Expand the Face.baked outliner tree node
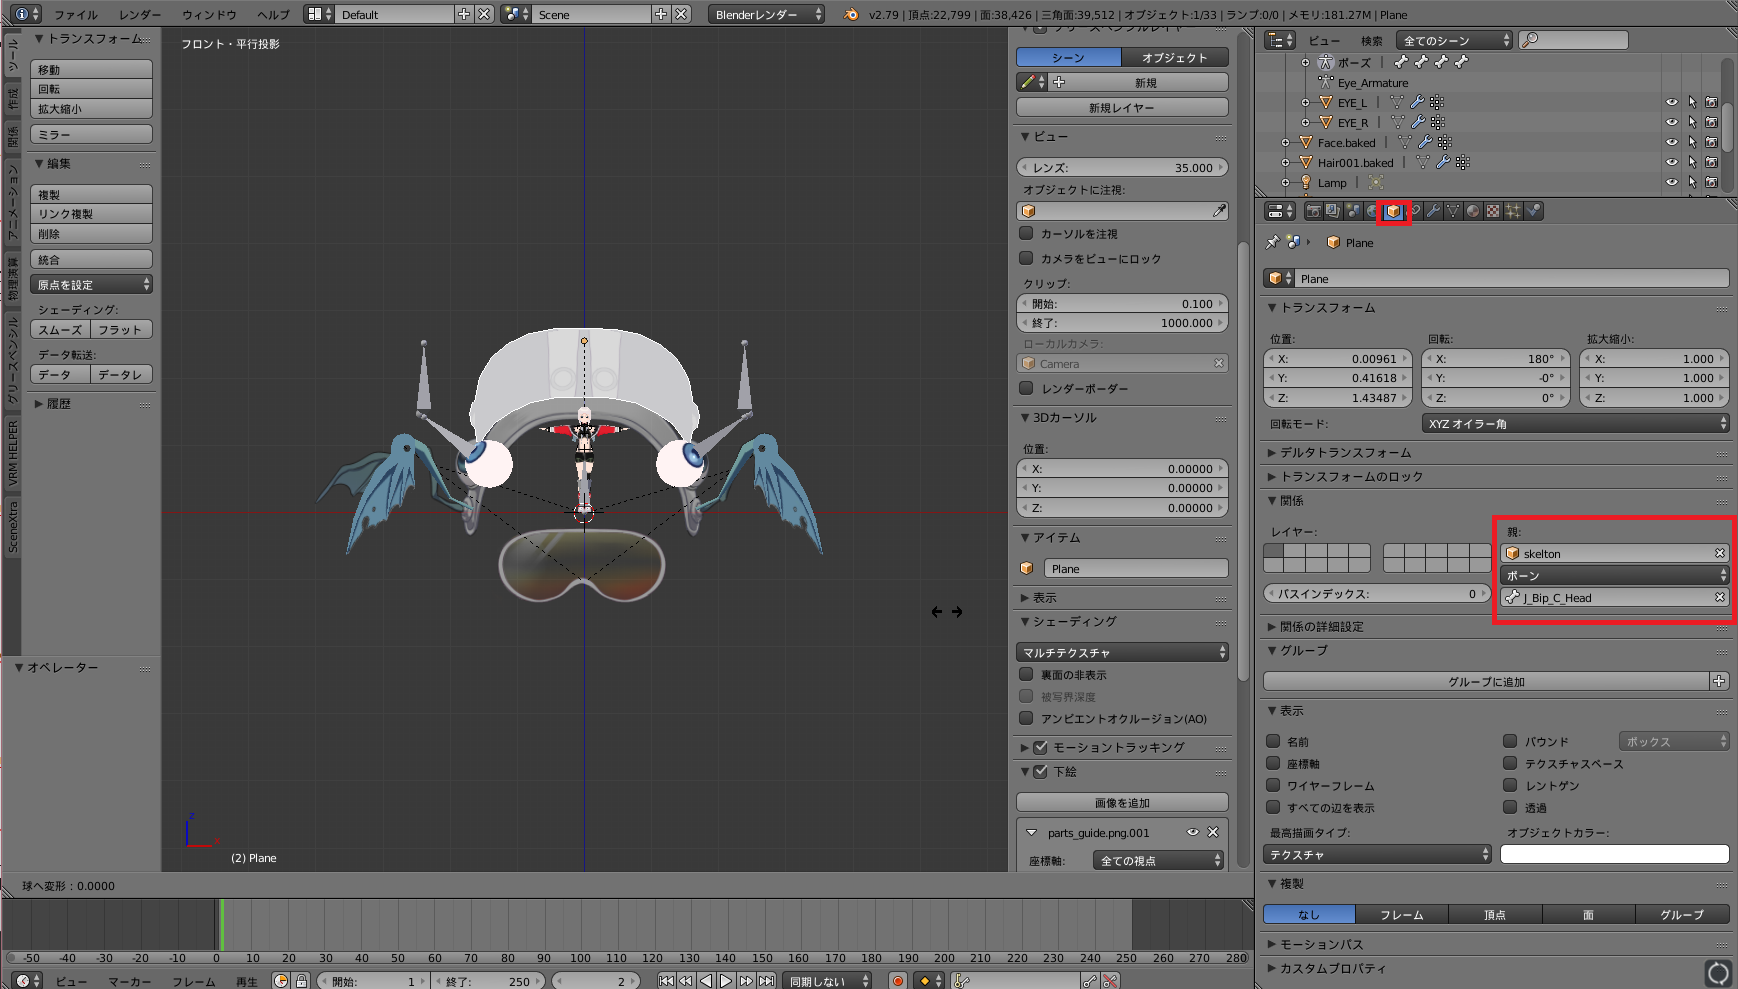 [1285, 142]
